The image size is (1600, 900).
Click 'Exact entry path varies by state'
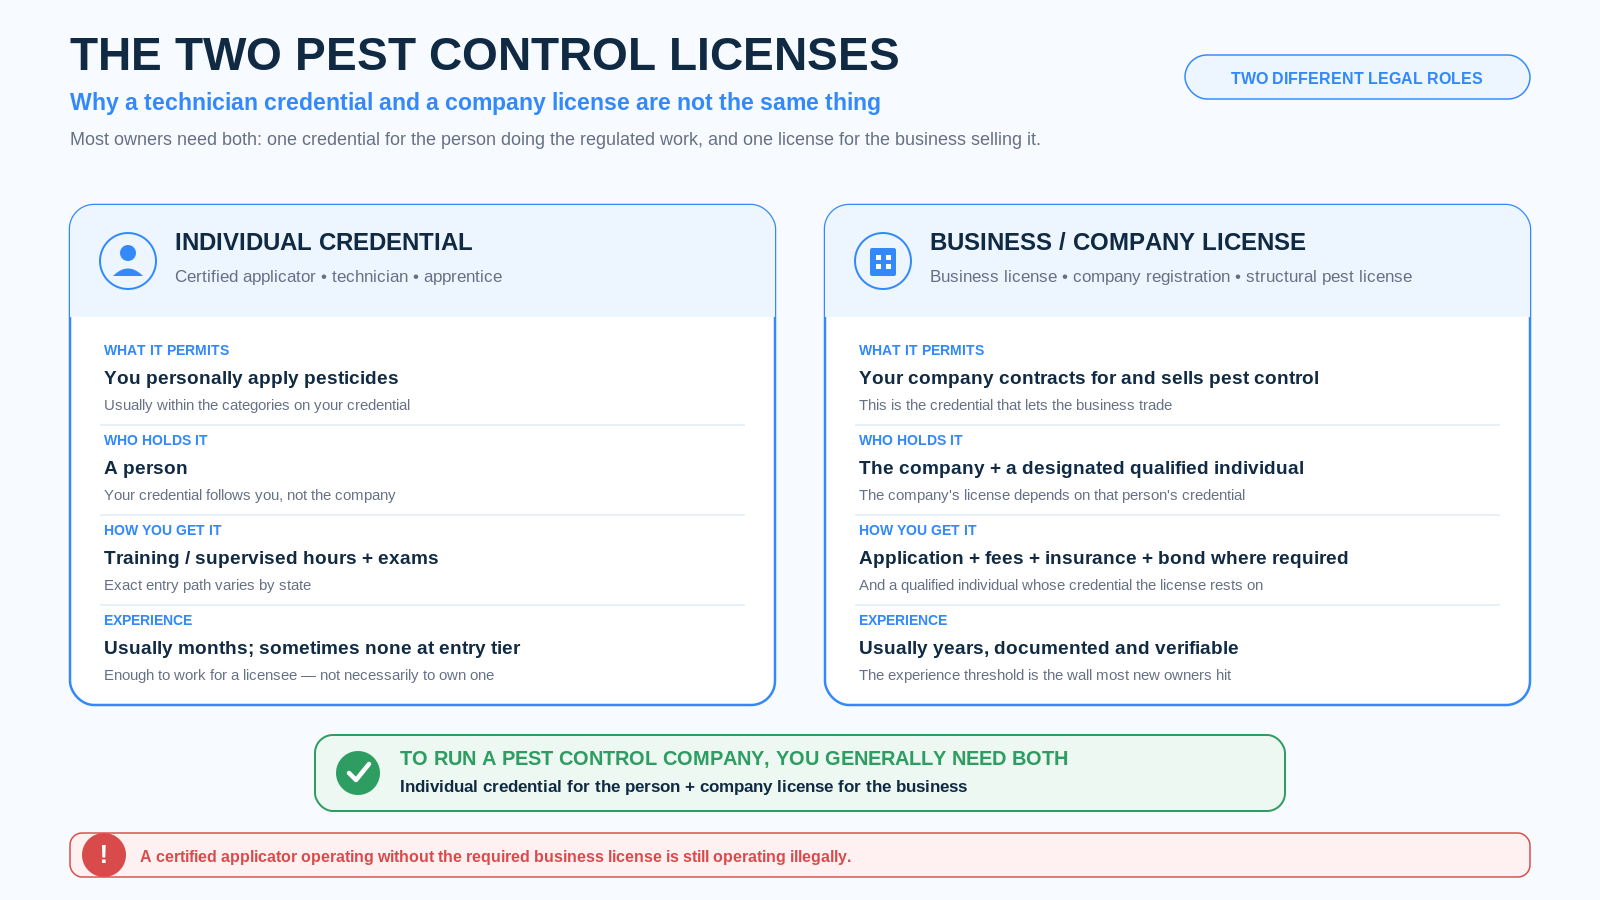(207, 585)
